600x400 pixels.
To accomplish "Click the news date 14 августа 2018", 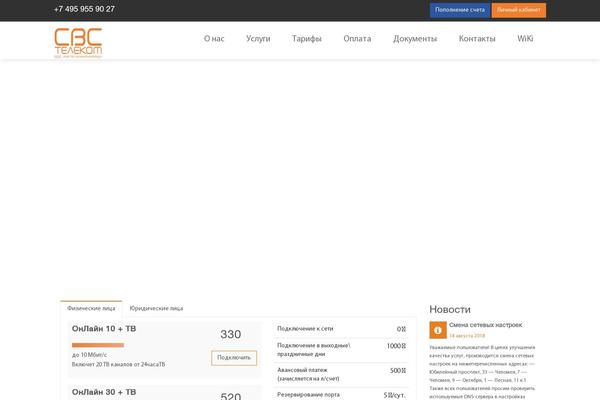I will pyautogui.click(x=467, y=336).
